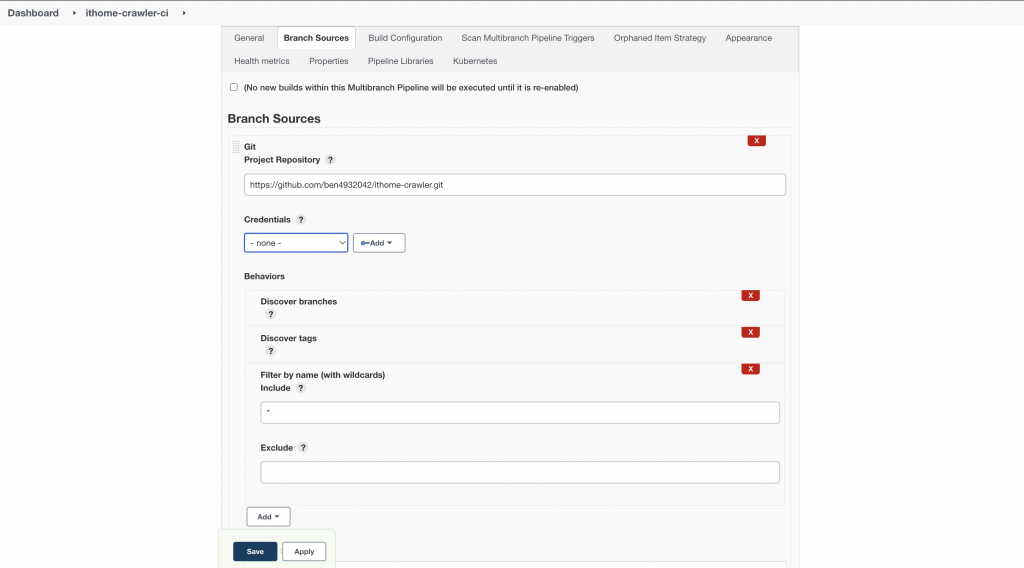Open help for Project Repository
Viewport: 1024px width, 568px height.
[x=331, y=160]
